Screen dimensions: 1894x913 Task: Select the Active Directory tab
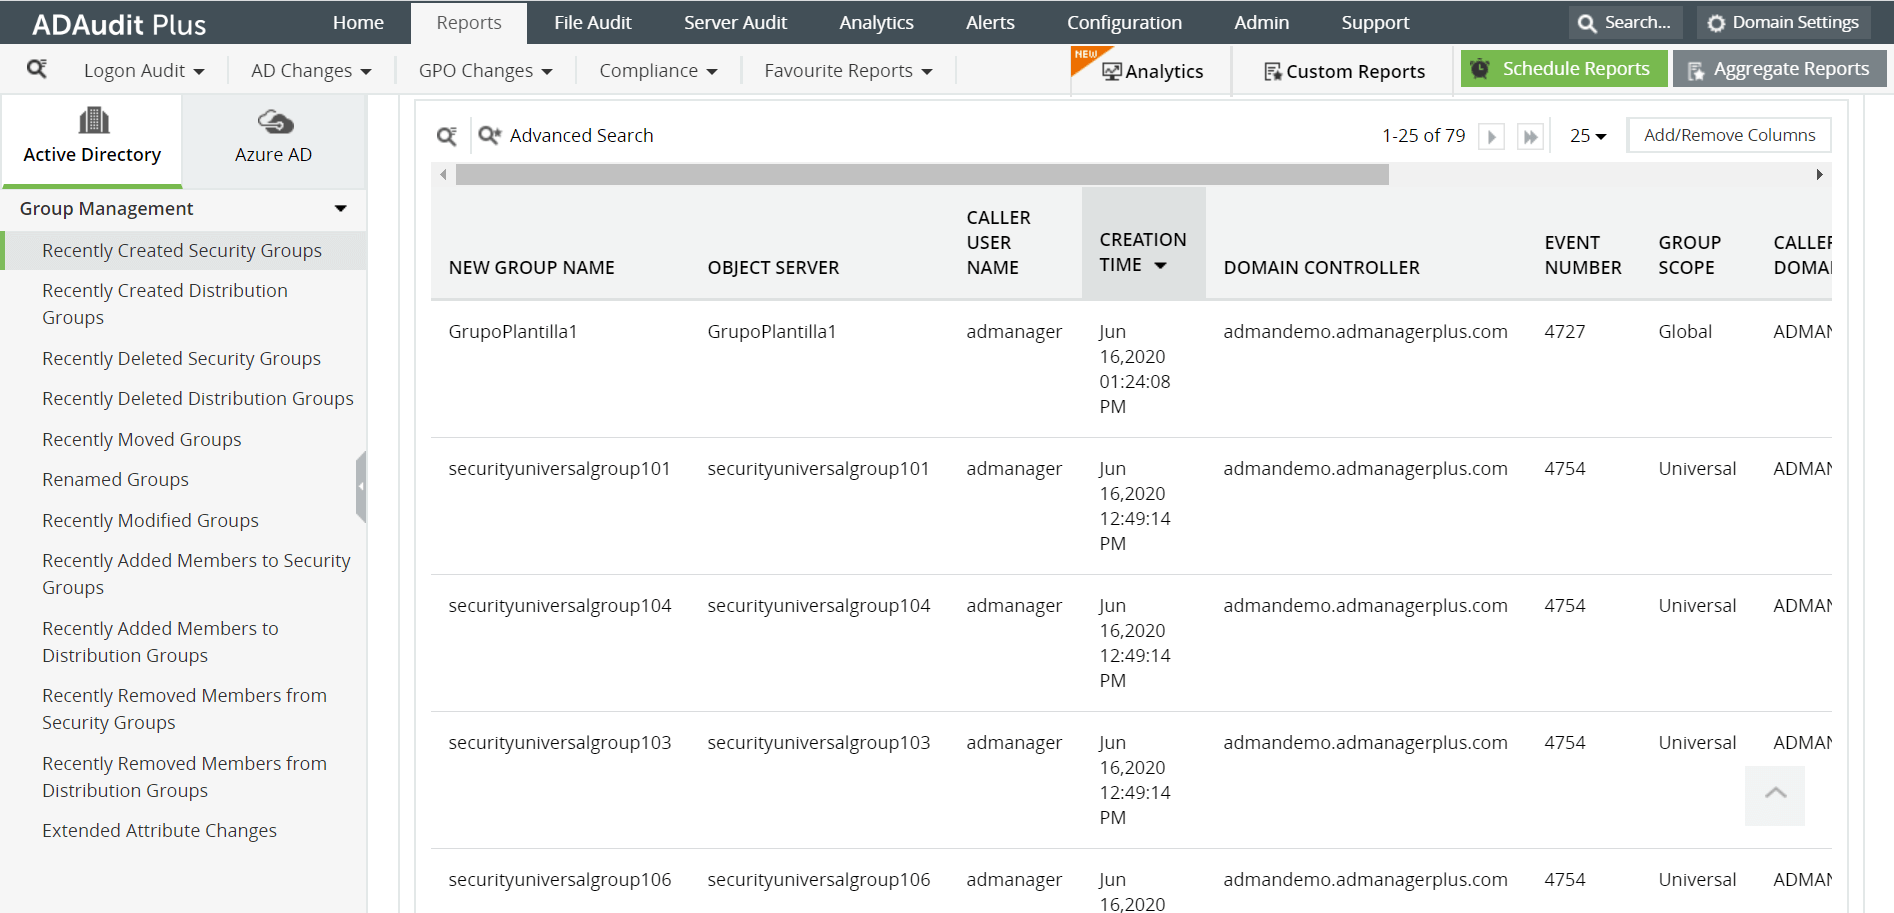pos(92,141)
